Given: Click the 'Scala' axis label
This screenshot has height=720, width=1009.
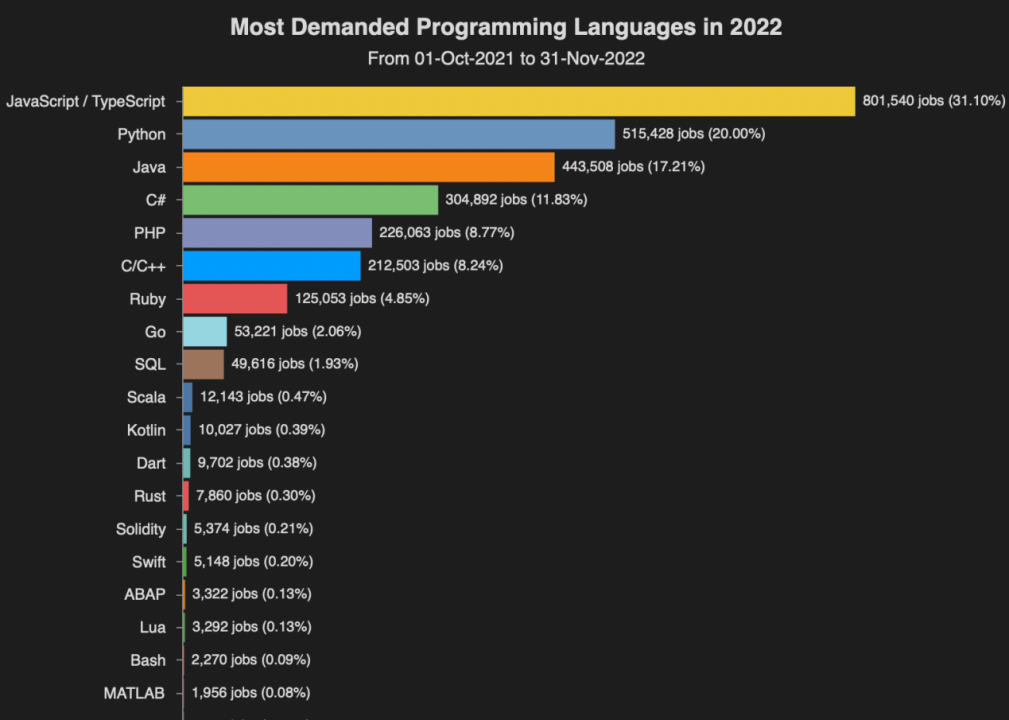Looking at the screenshot, I should tap(146, 398).
